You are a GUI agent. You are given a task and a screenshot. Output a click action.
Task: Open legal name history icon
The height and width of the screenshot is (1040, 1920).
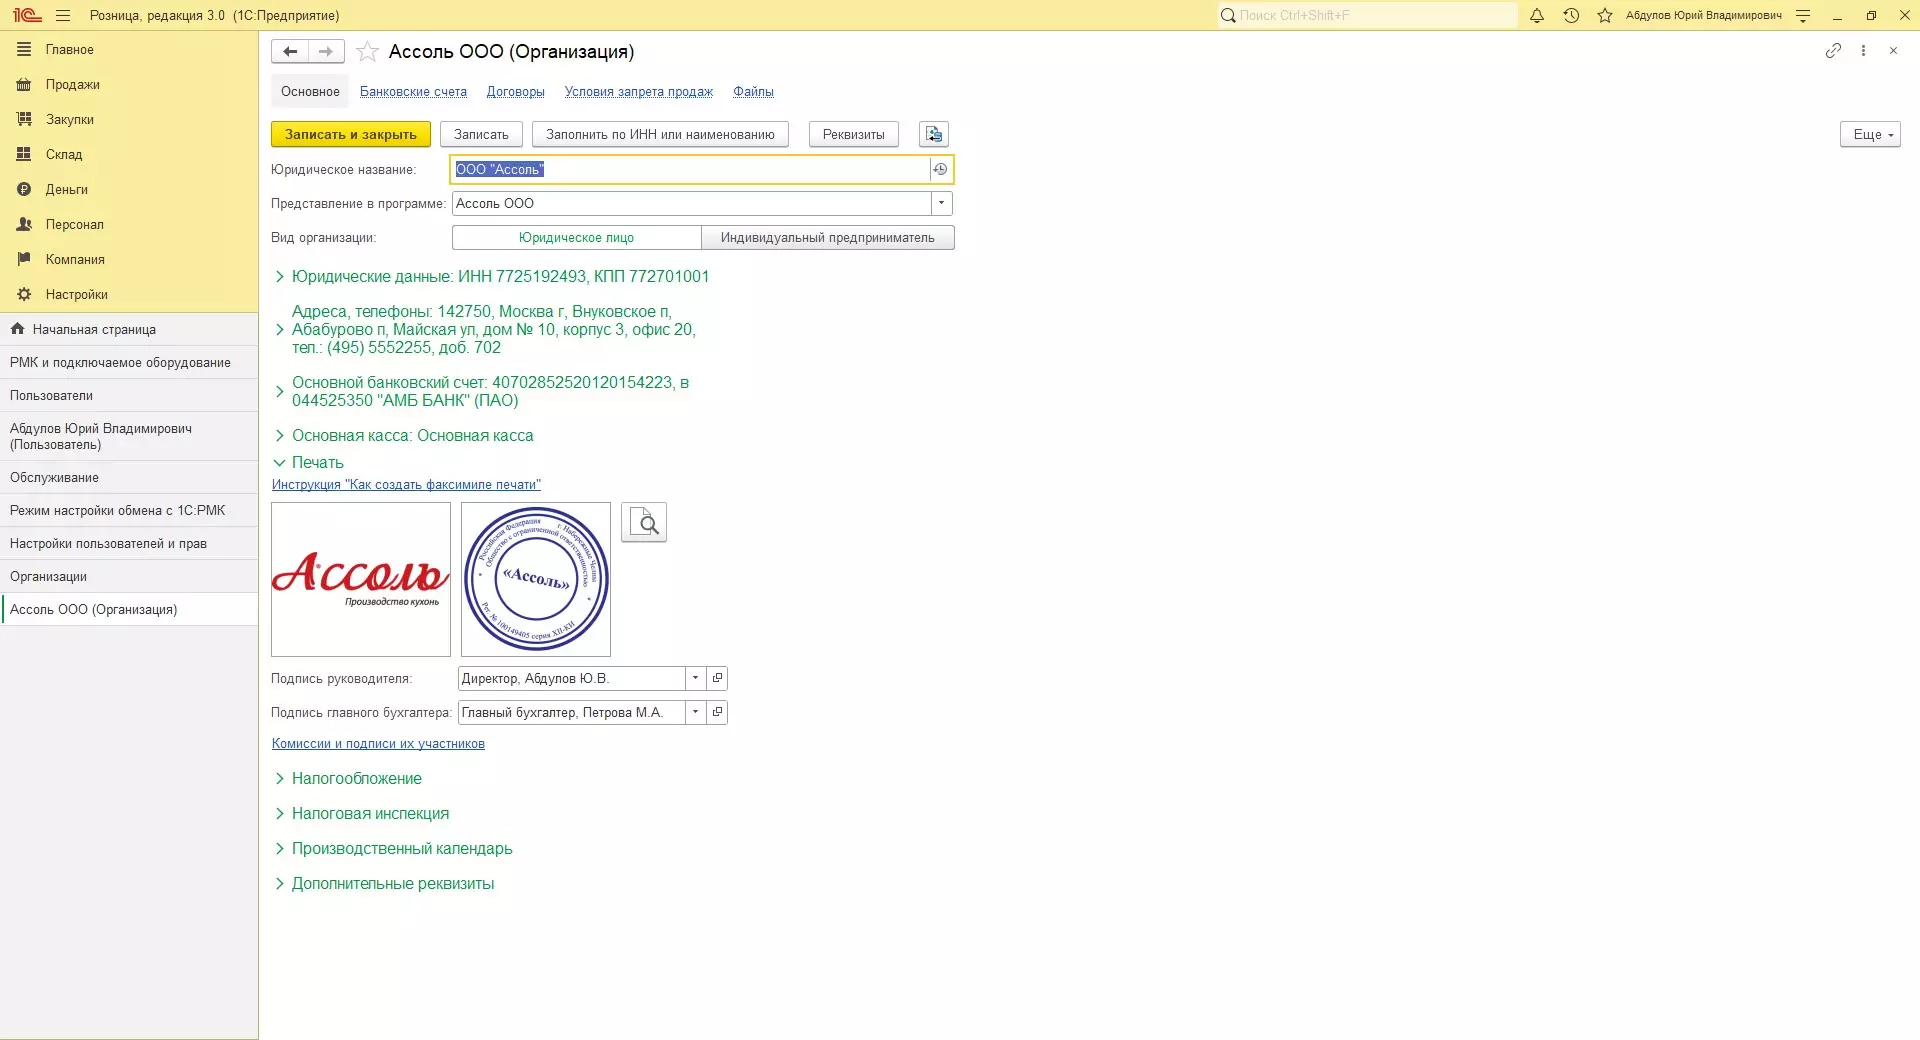pos(940,169)
